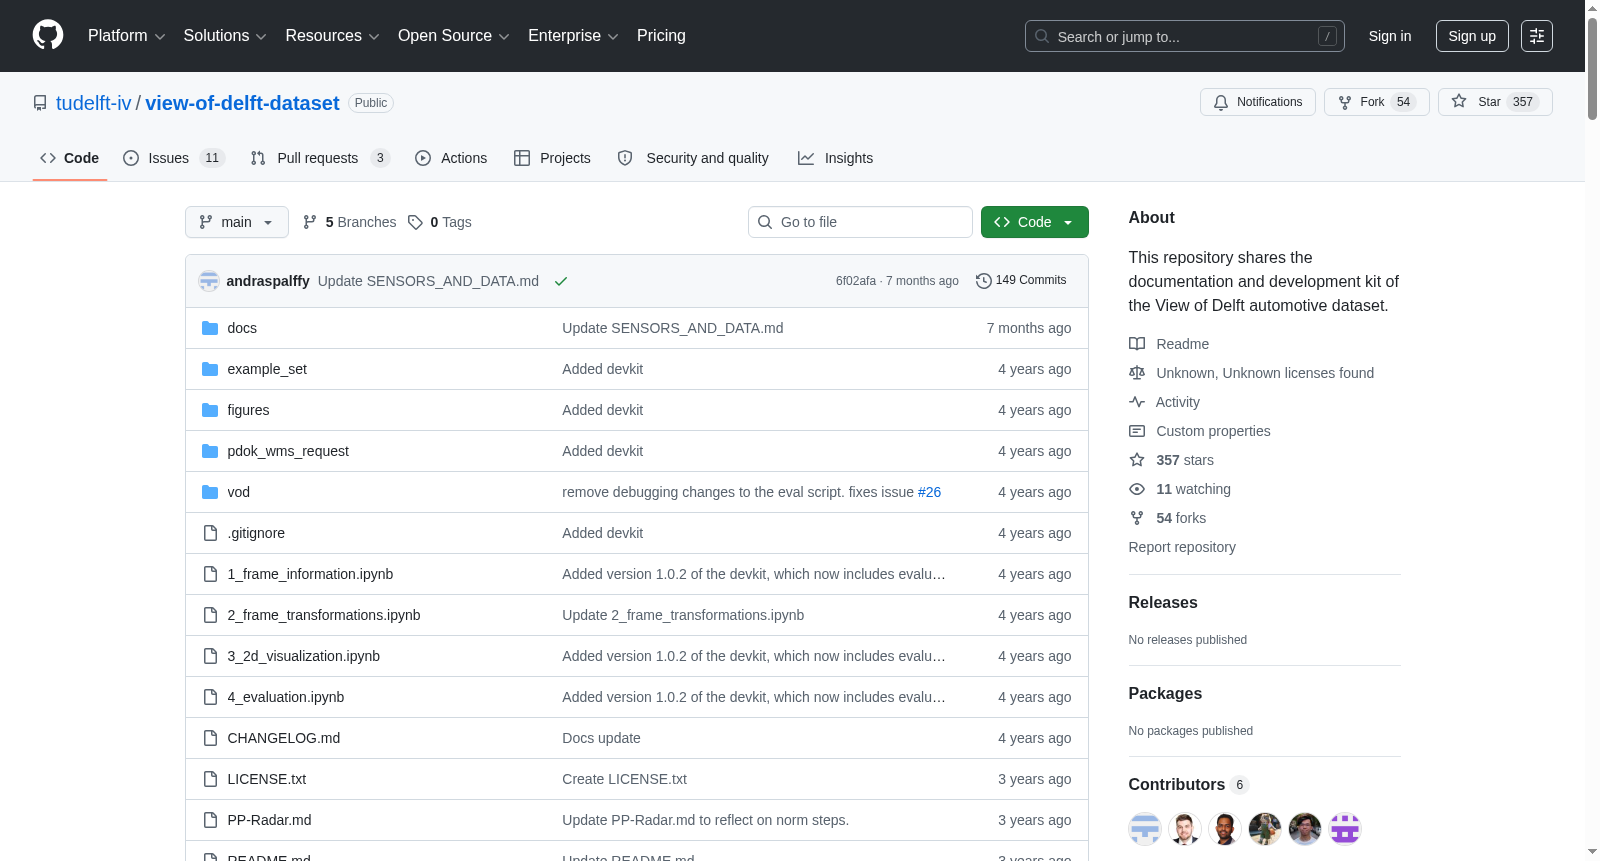Open the PP-Radar.md file
The width and height of the screenshot is (1600, 861).
tap(269, 820)
